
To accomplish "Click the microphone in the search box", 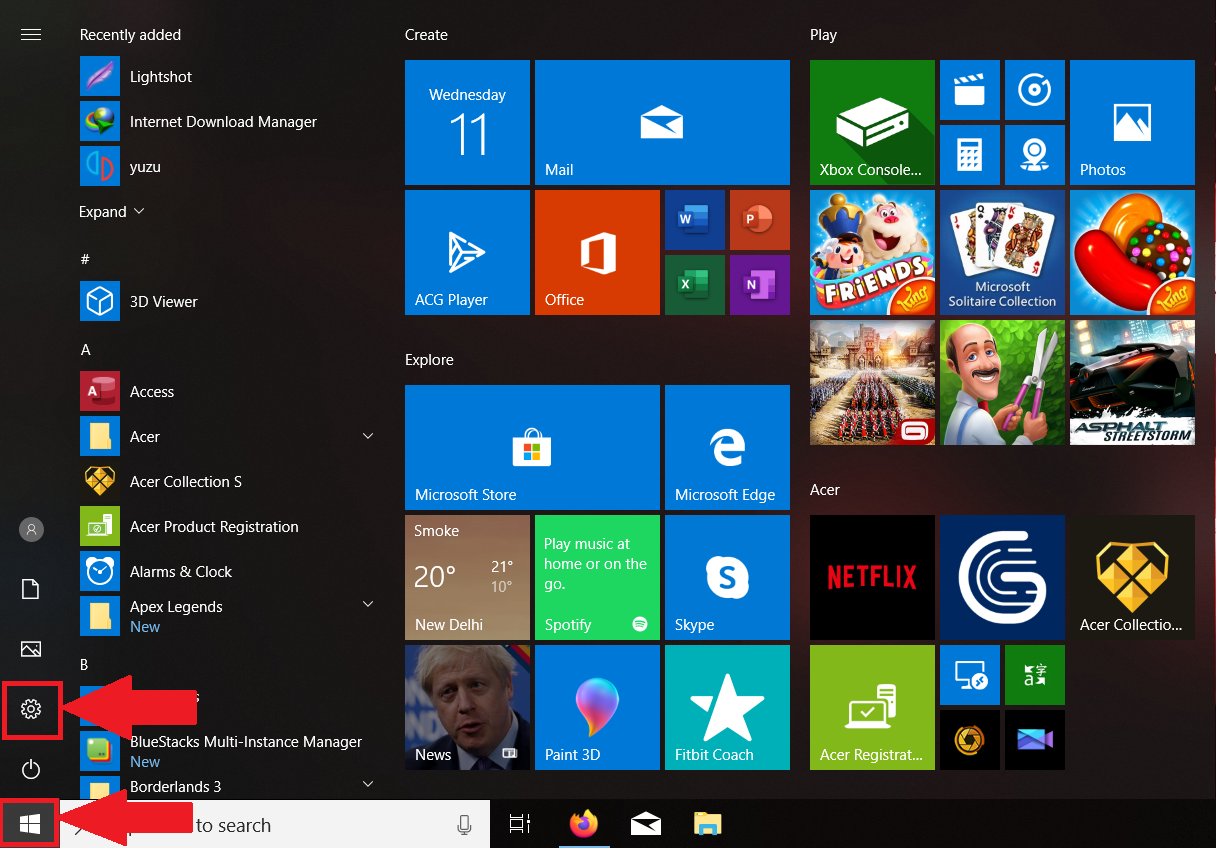I will [464, 825].
